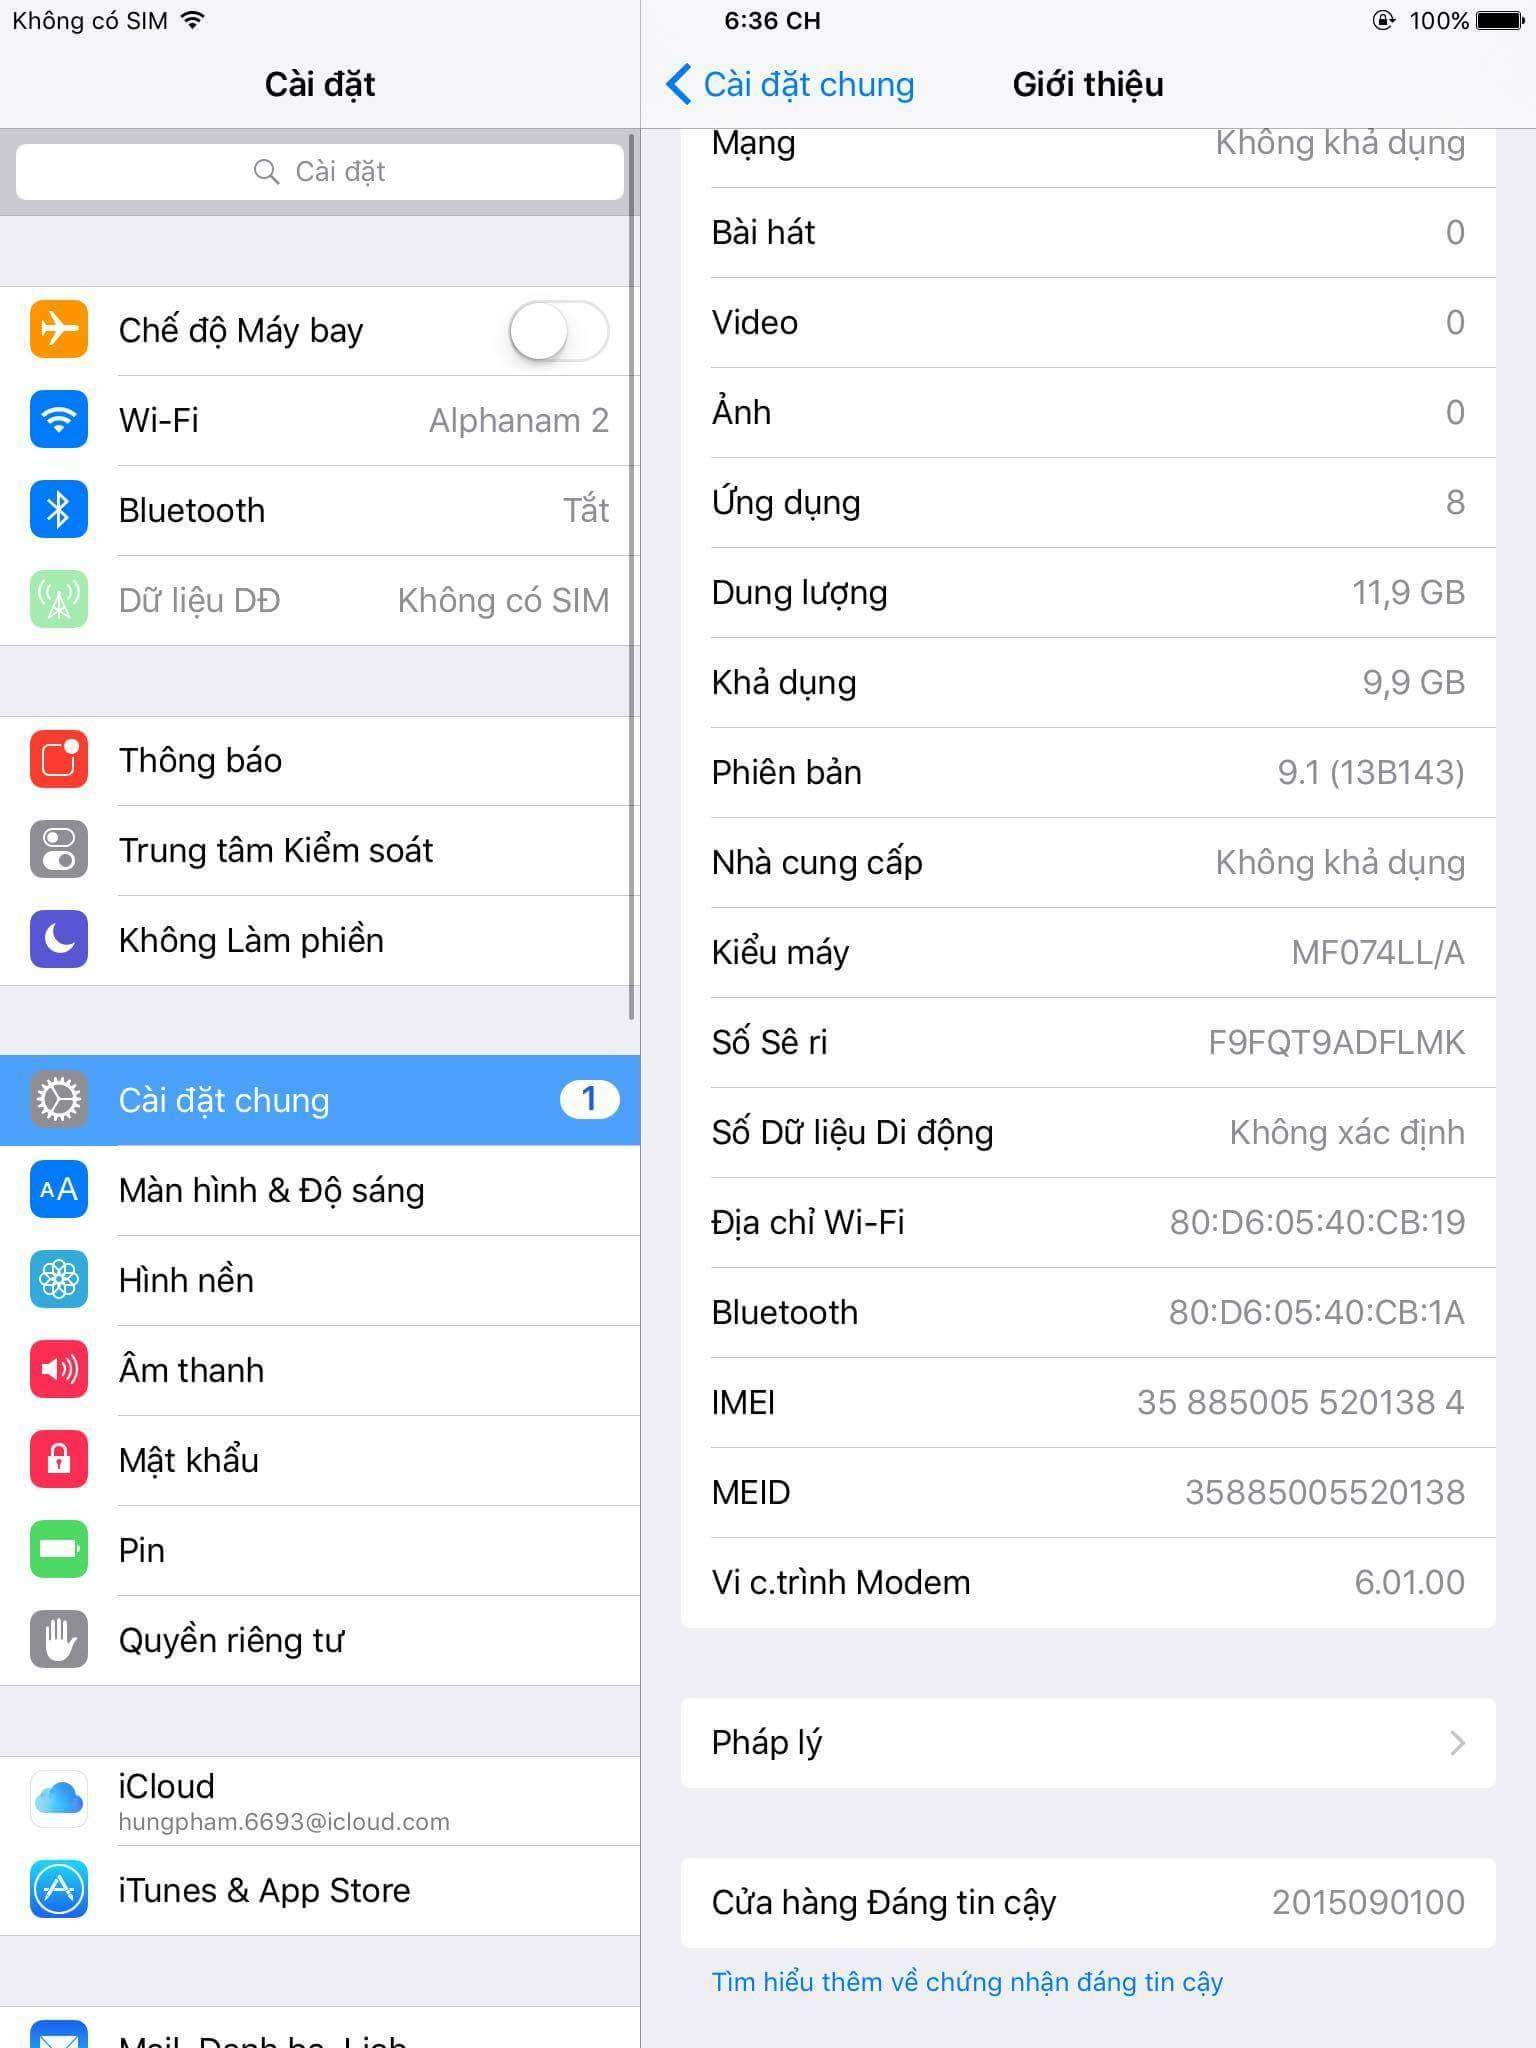This screenshot has height=2048, width=1536.
Task: Open Màn hình & Độ sáng settings
Action: 320,1190
